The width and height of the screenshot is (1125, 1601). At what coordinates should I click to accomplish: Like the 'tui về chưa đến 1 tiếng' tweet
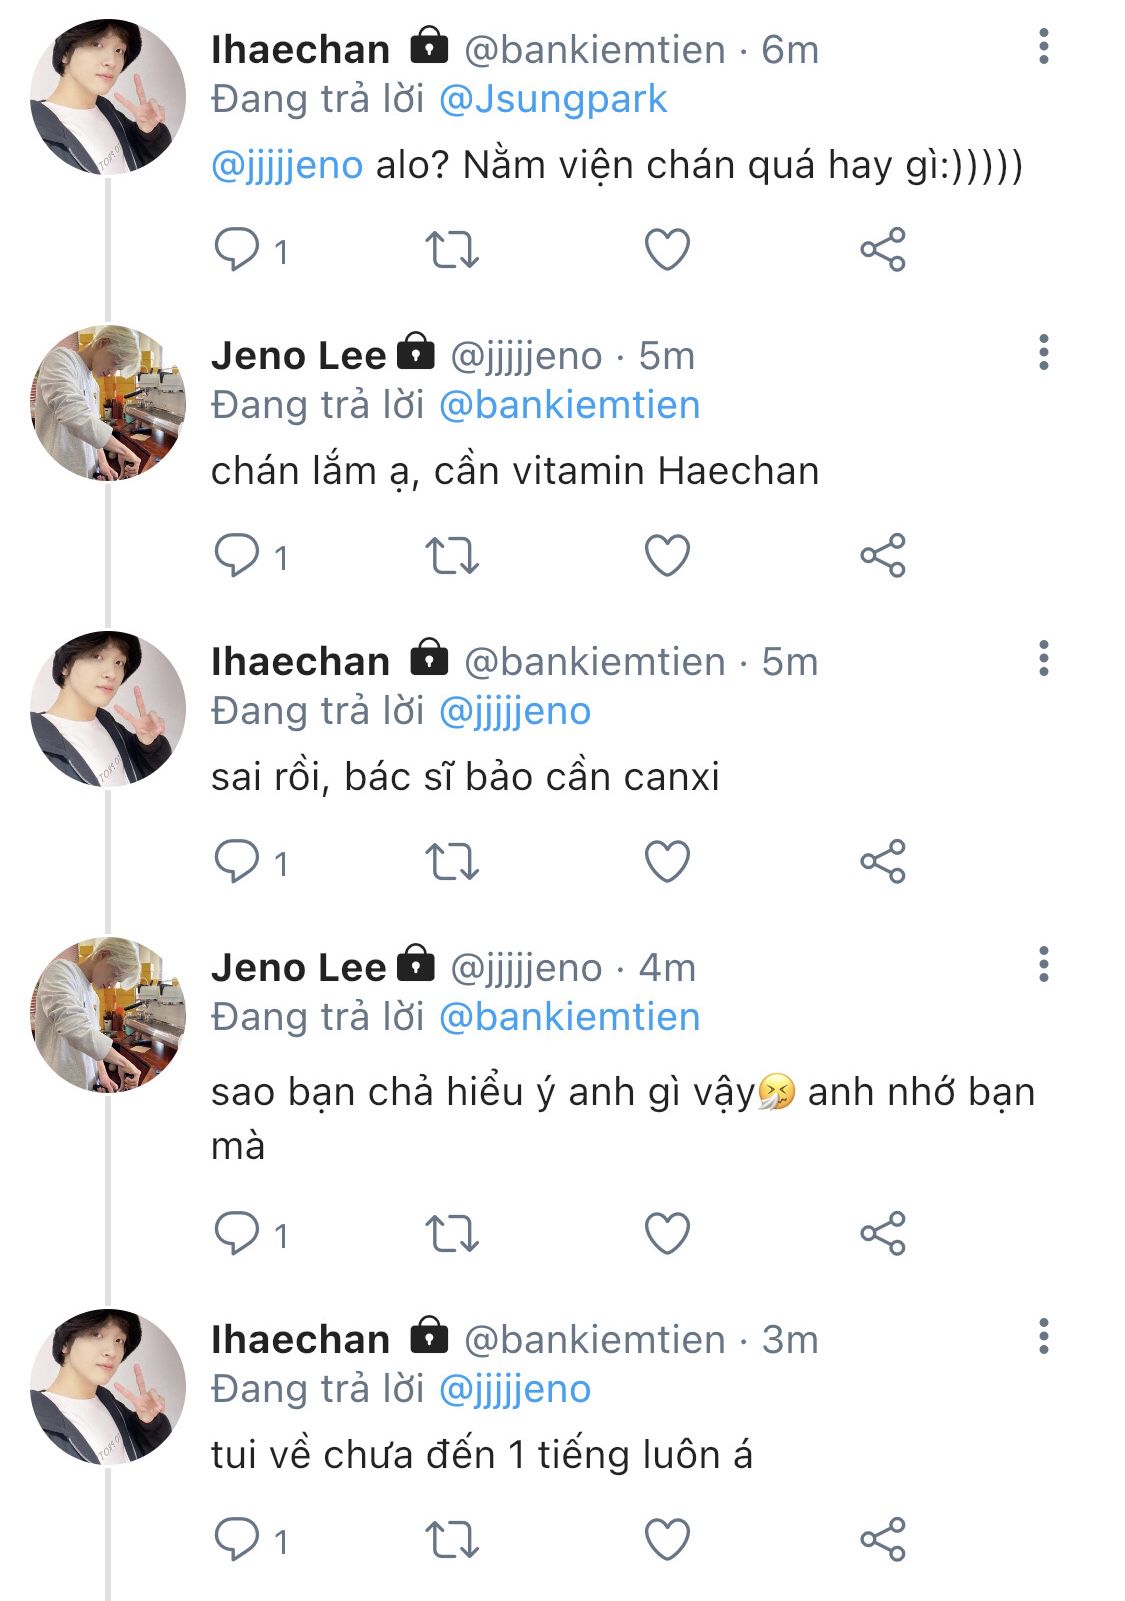667,1540
